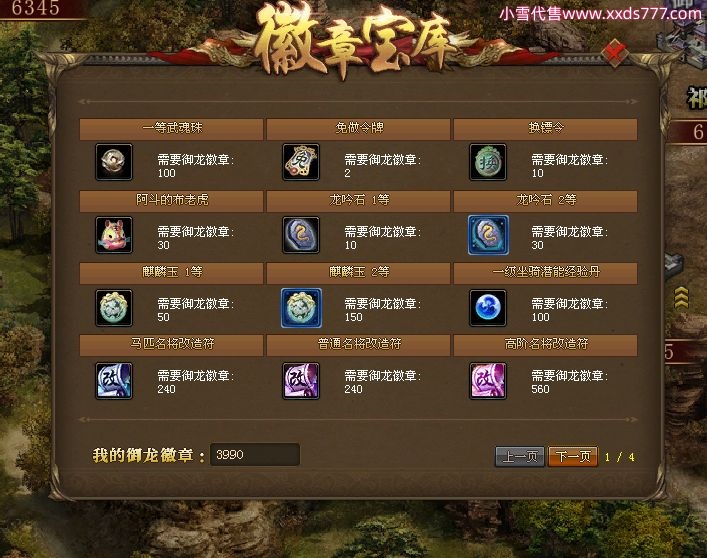This screenshot has width=707, height=558.
Task: Click the 一级坐骑潜能经验丹 blue orb icon
Action: point(488,308)
